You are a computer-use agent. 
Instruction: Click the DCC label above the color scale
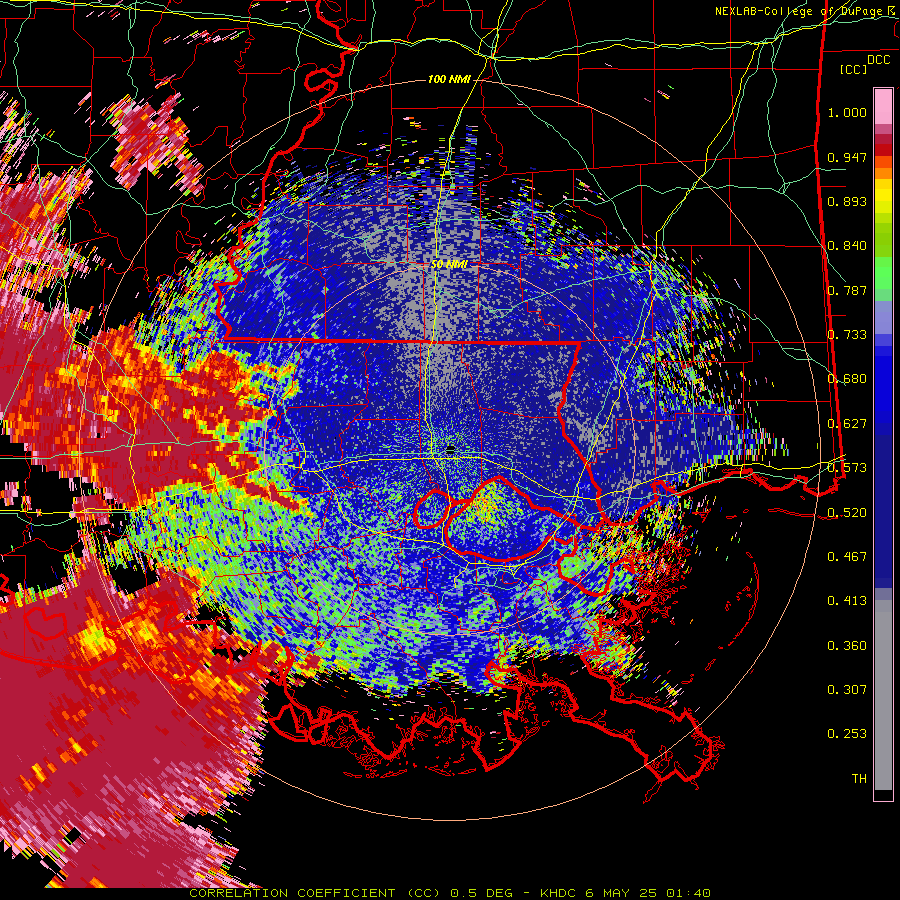[878, 60]
